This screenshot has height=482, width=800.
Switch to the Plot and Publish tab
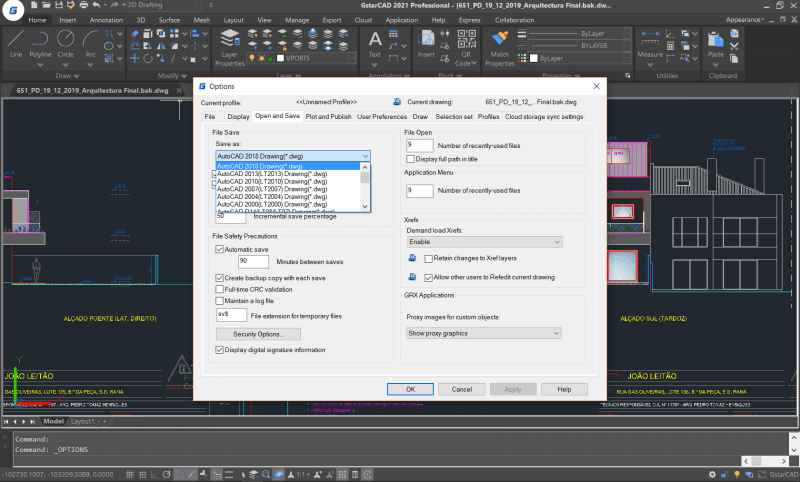328,116
